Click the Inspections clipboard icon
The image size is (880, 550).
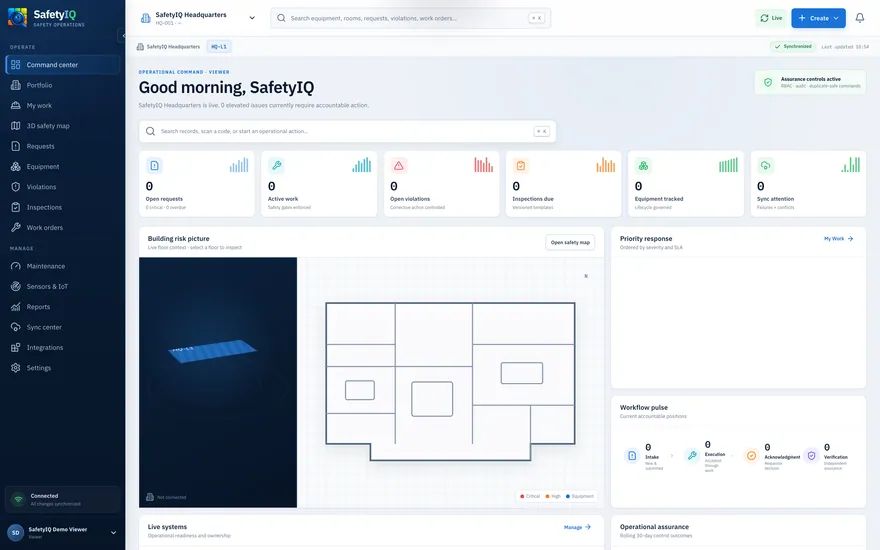[x=16, y=207]
